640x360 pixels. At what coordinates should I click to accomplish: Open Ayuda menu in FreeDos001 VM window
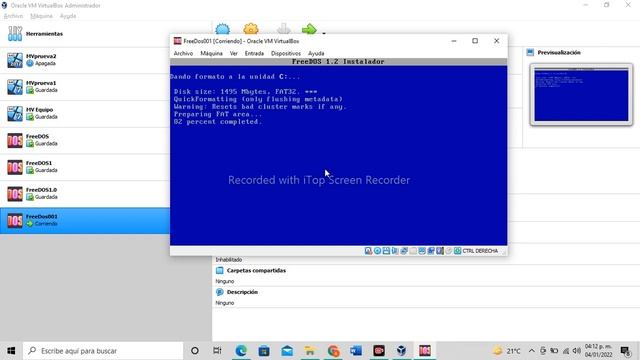pyautogui.click(x=316, y=53)
